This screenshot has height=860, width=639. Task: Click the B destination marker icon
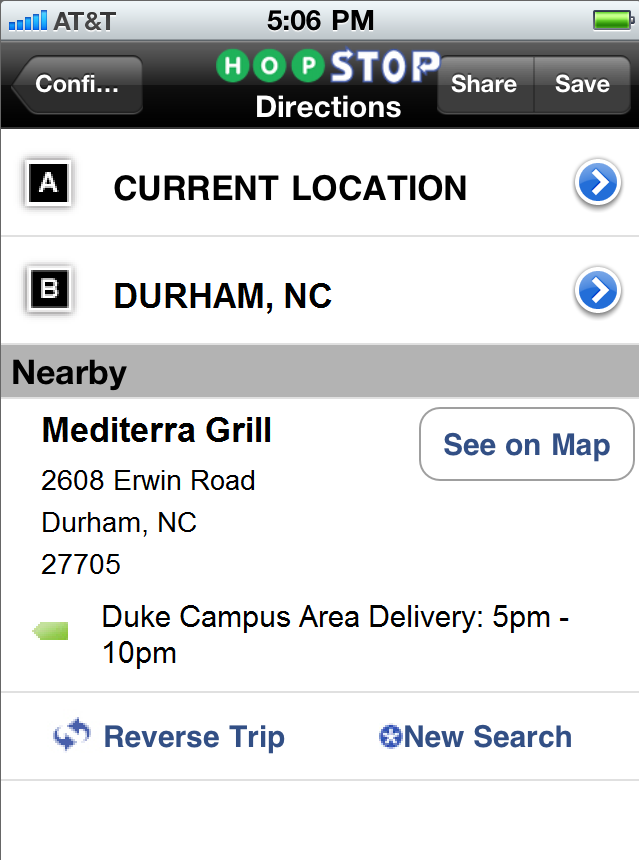pyautogui.click(x=48, y=292)
